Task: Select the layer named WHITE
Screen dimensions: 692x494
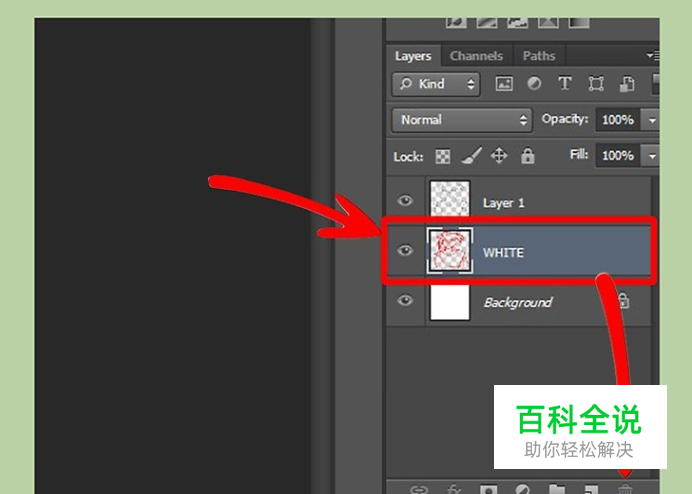Action: tap(503, 253)
